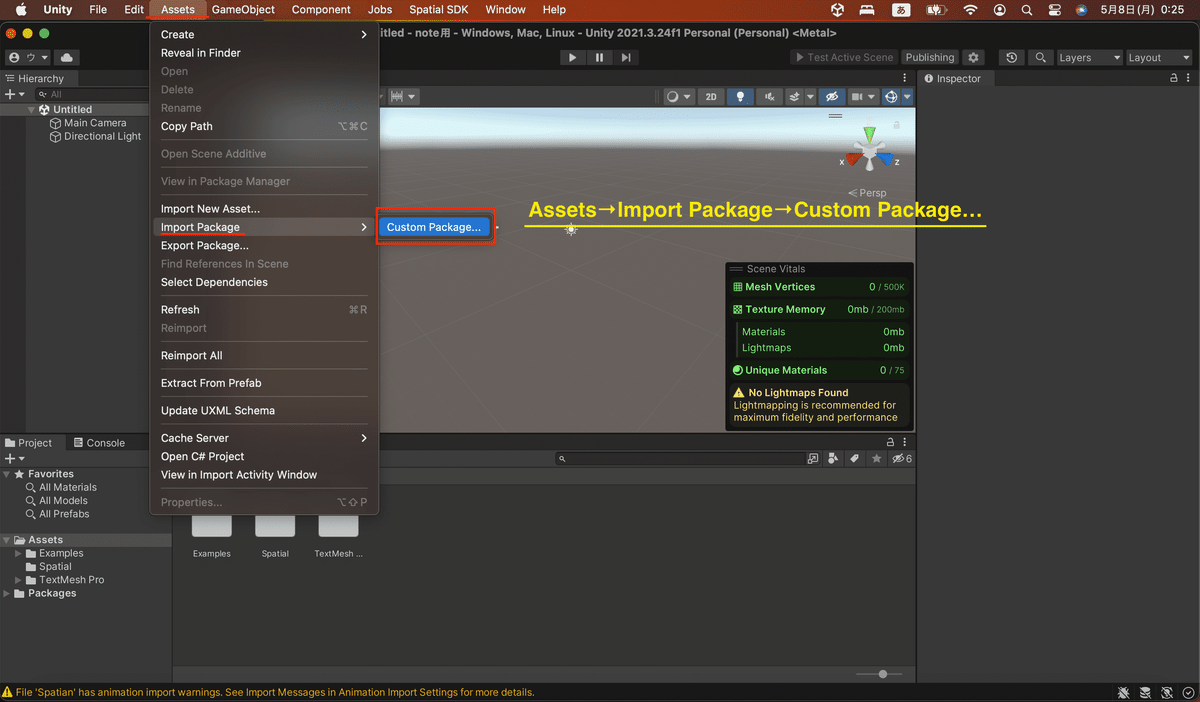
Task: Click the macOS Control Center icon
Action: point(1054,10)
